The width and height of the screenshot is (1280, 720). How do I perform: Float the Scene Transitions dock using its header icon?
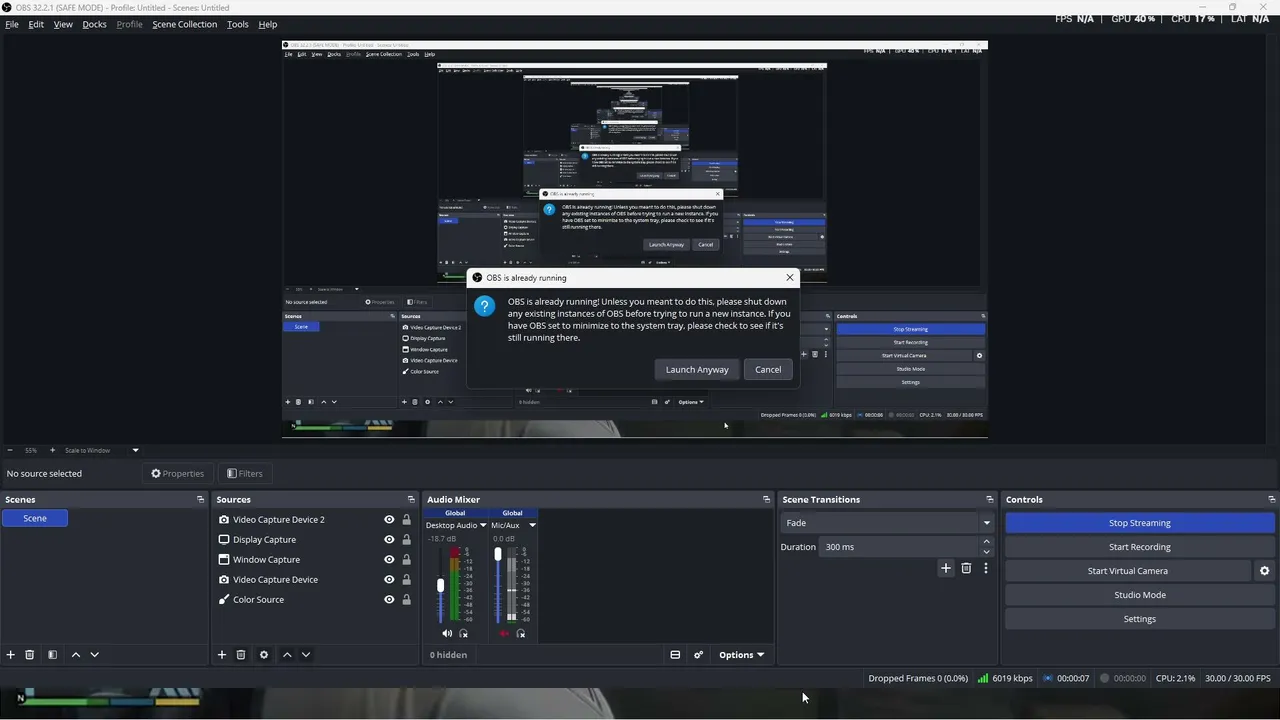990,499
